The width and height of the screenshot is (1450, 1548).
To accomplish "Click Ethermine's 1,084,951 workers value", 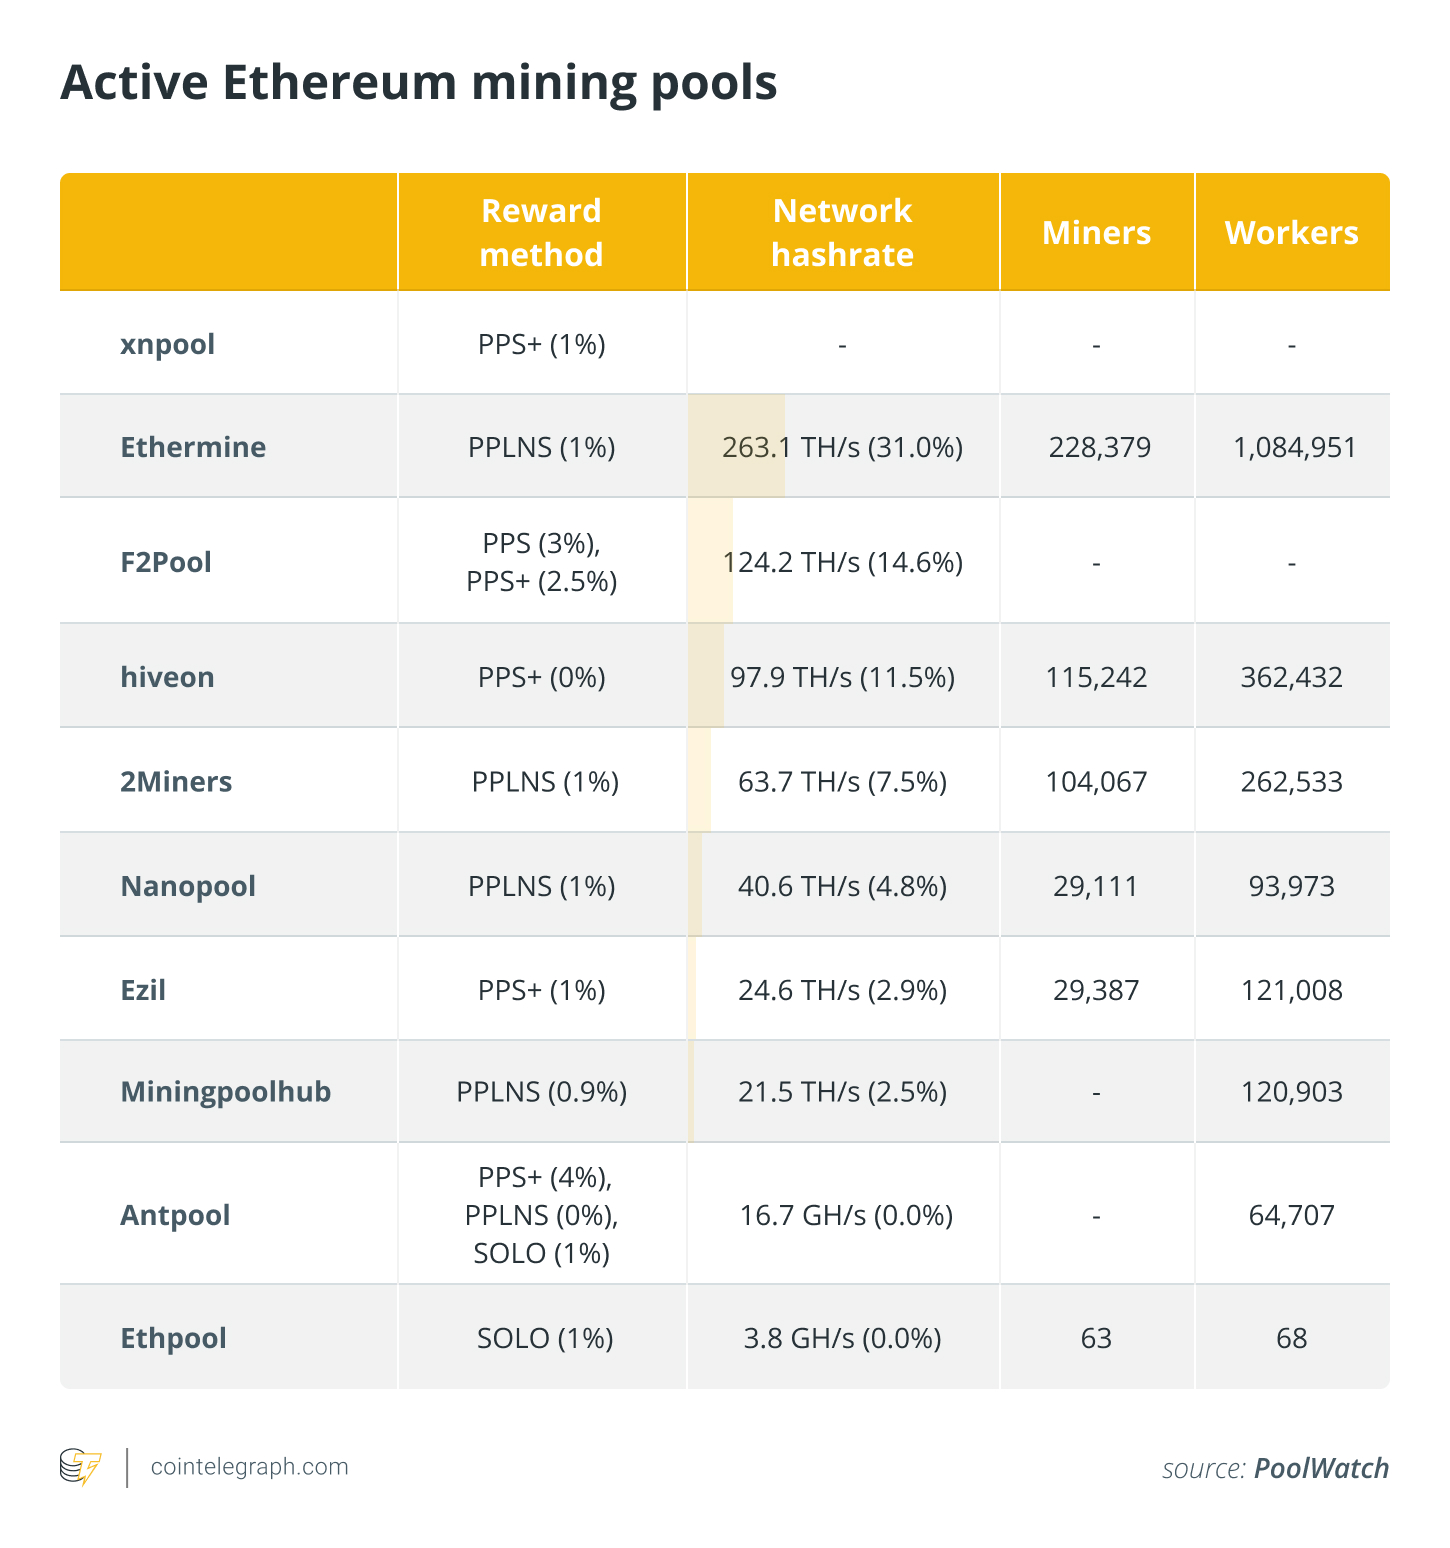I will pyautogui.click(x=1294, y=446).
